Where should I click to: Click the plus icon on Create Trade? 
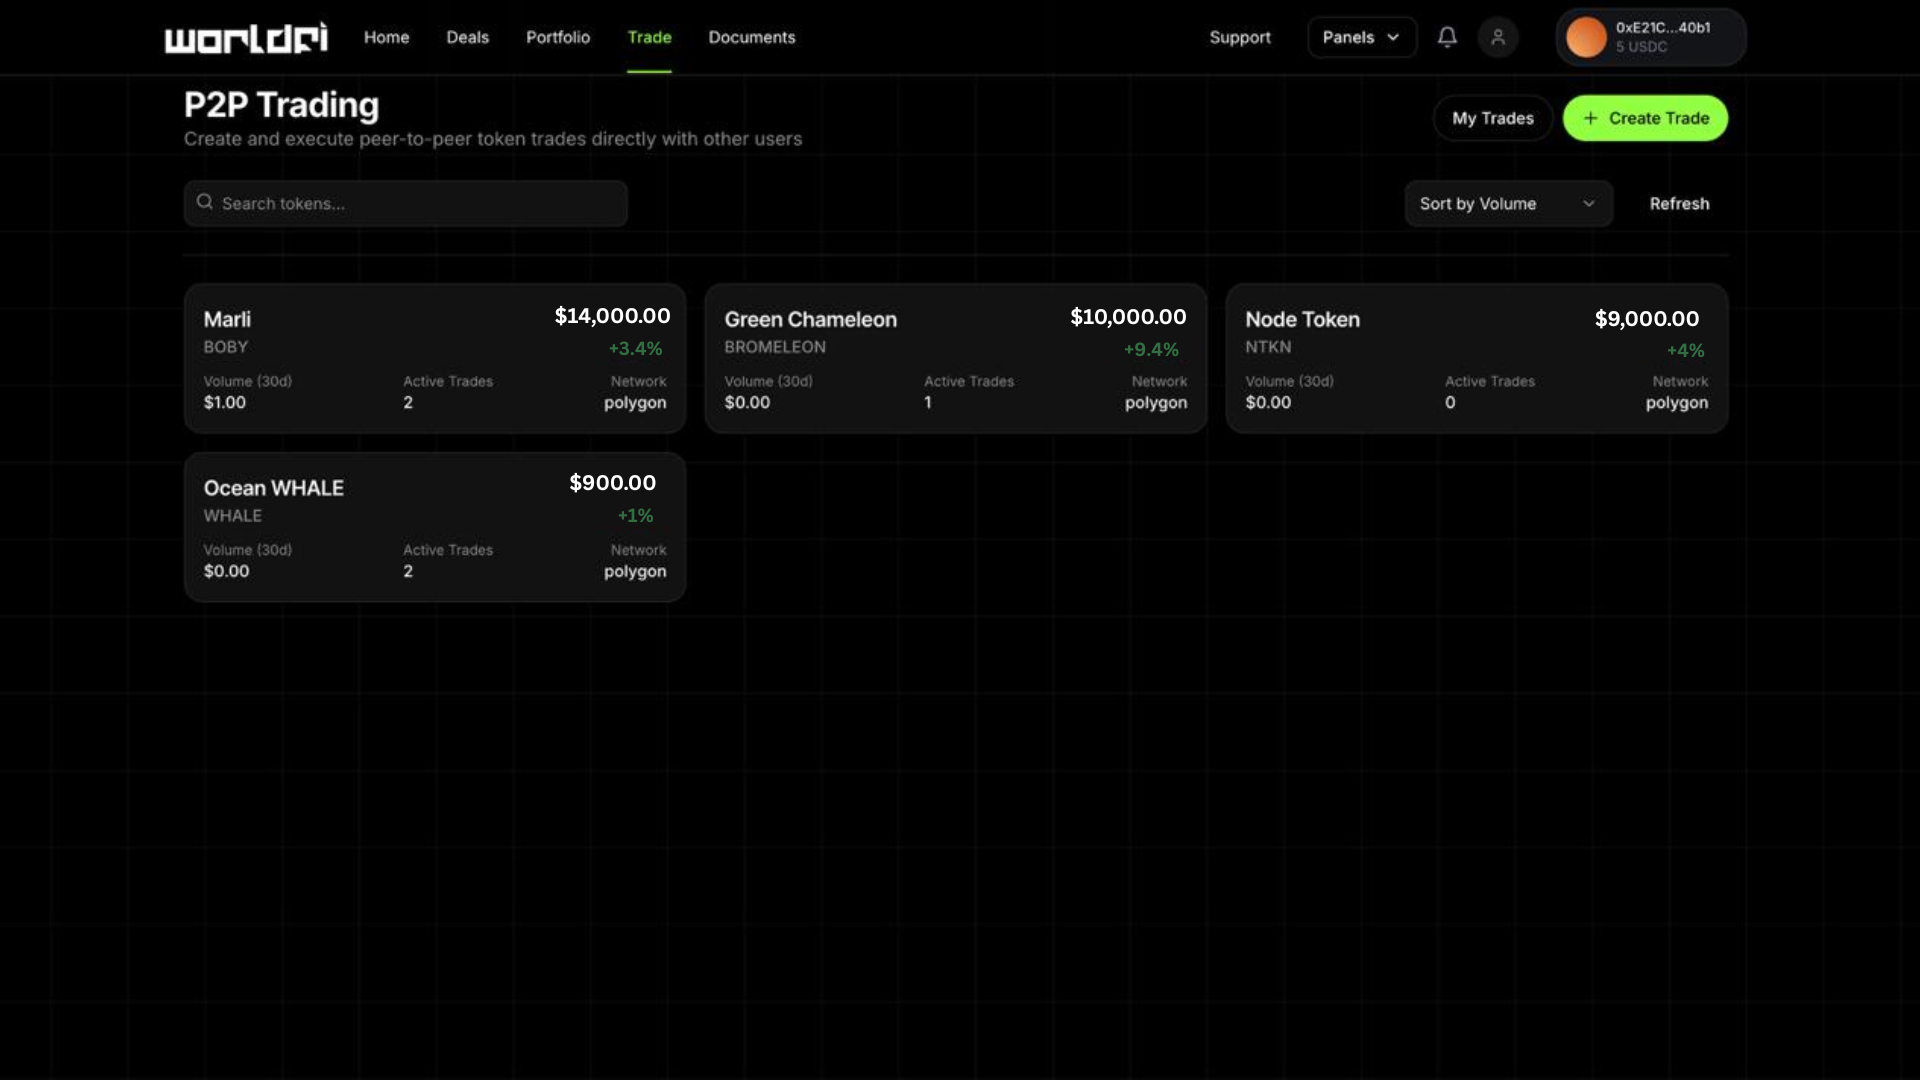[x=1590, y=118]
